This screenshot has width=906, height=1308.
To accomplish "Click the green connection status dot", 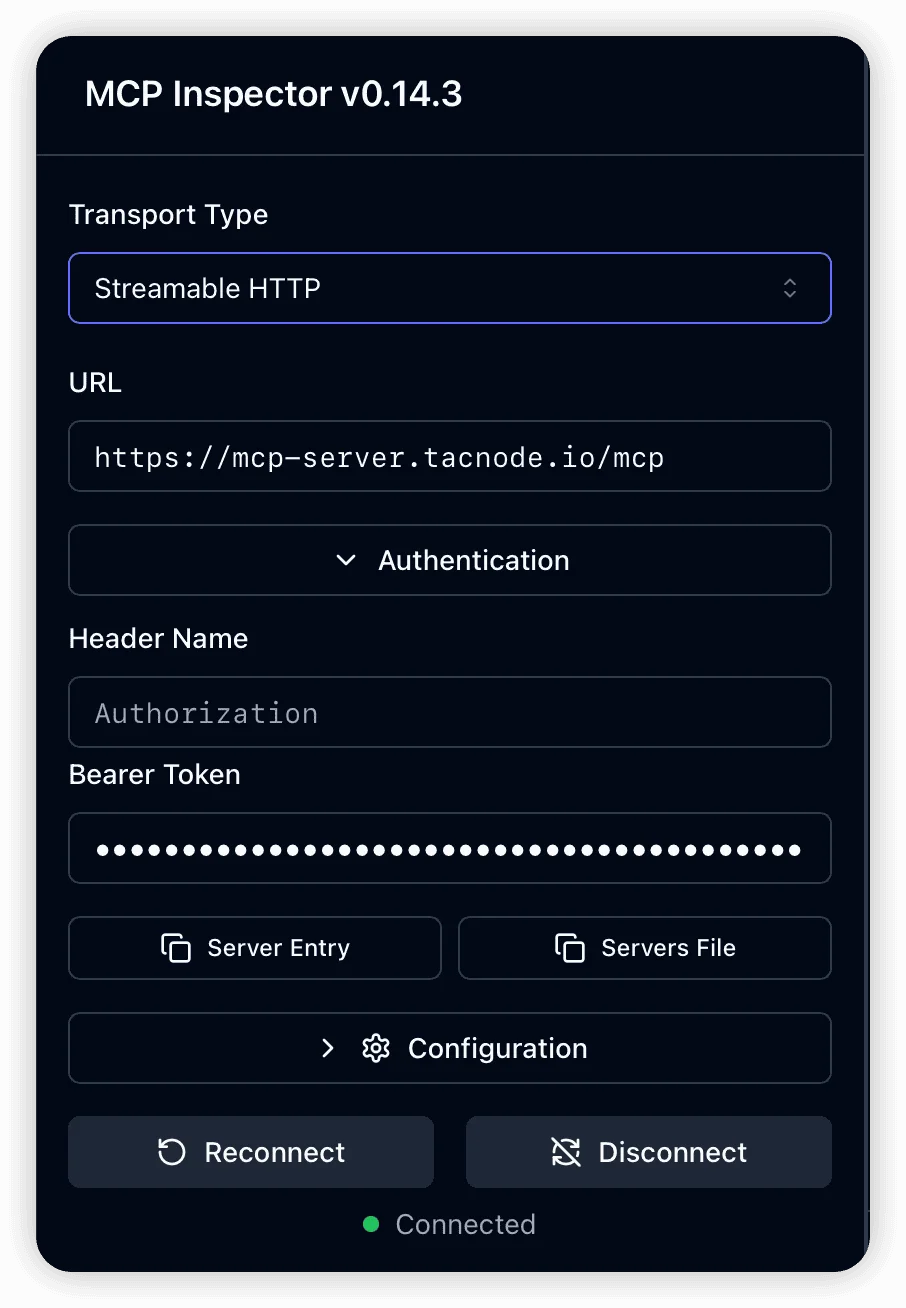I will 371,1224.
